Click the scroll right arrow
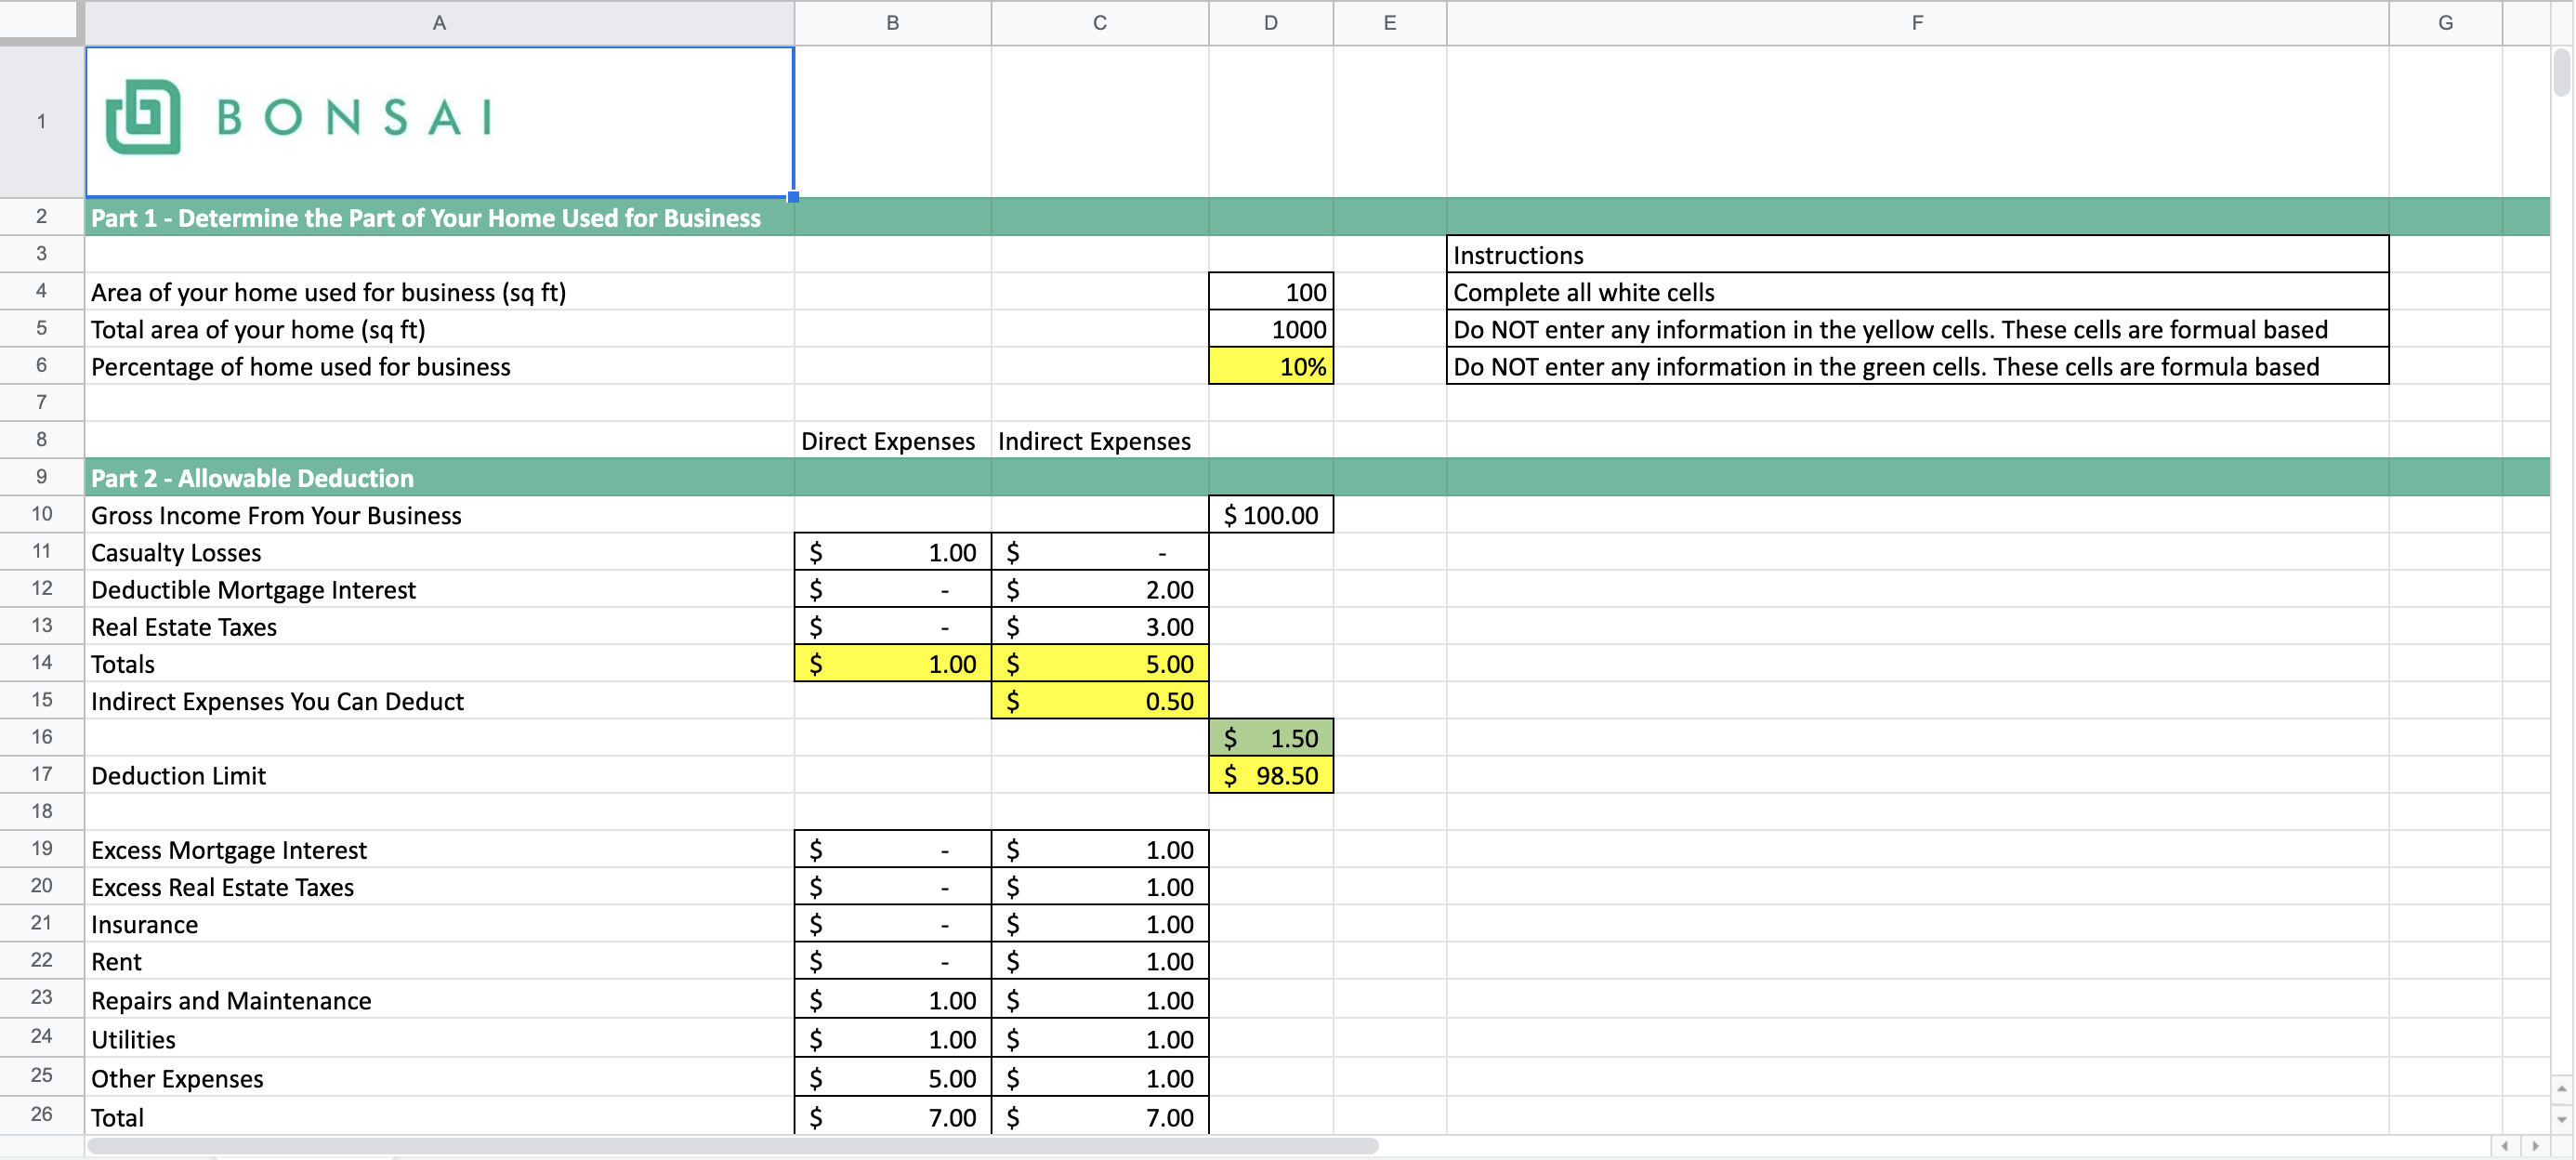This screenshot has width=2576, height=1160. 2535,1146
